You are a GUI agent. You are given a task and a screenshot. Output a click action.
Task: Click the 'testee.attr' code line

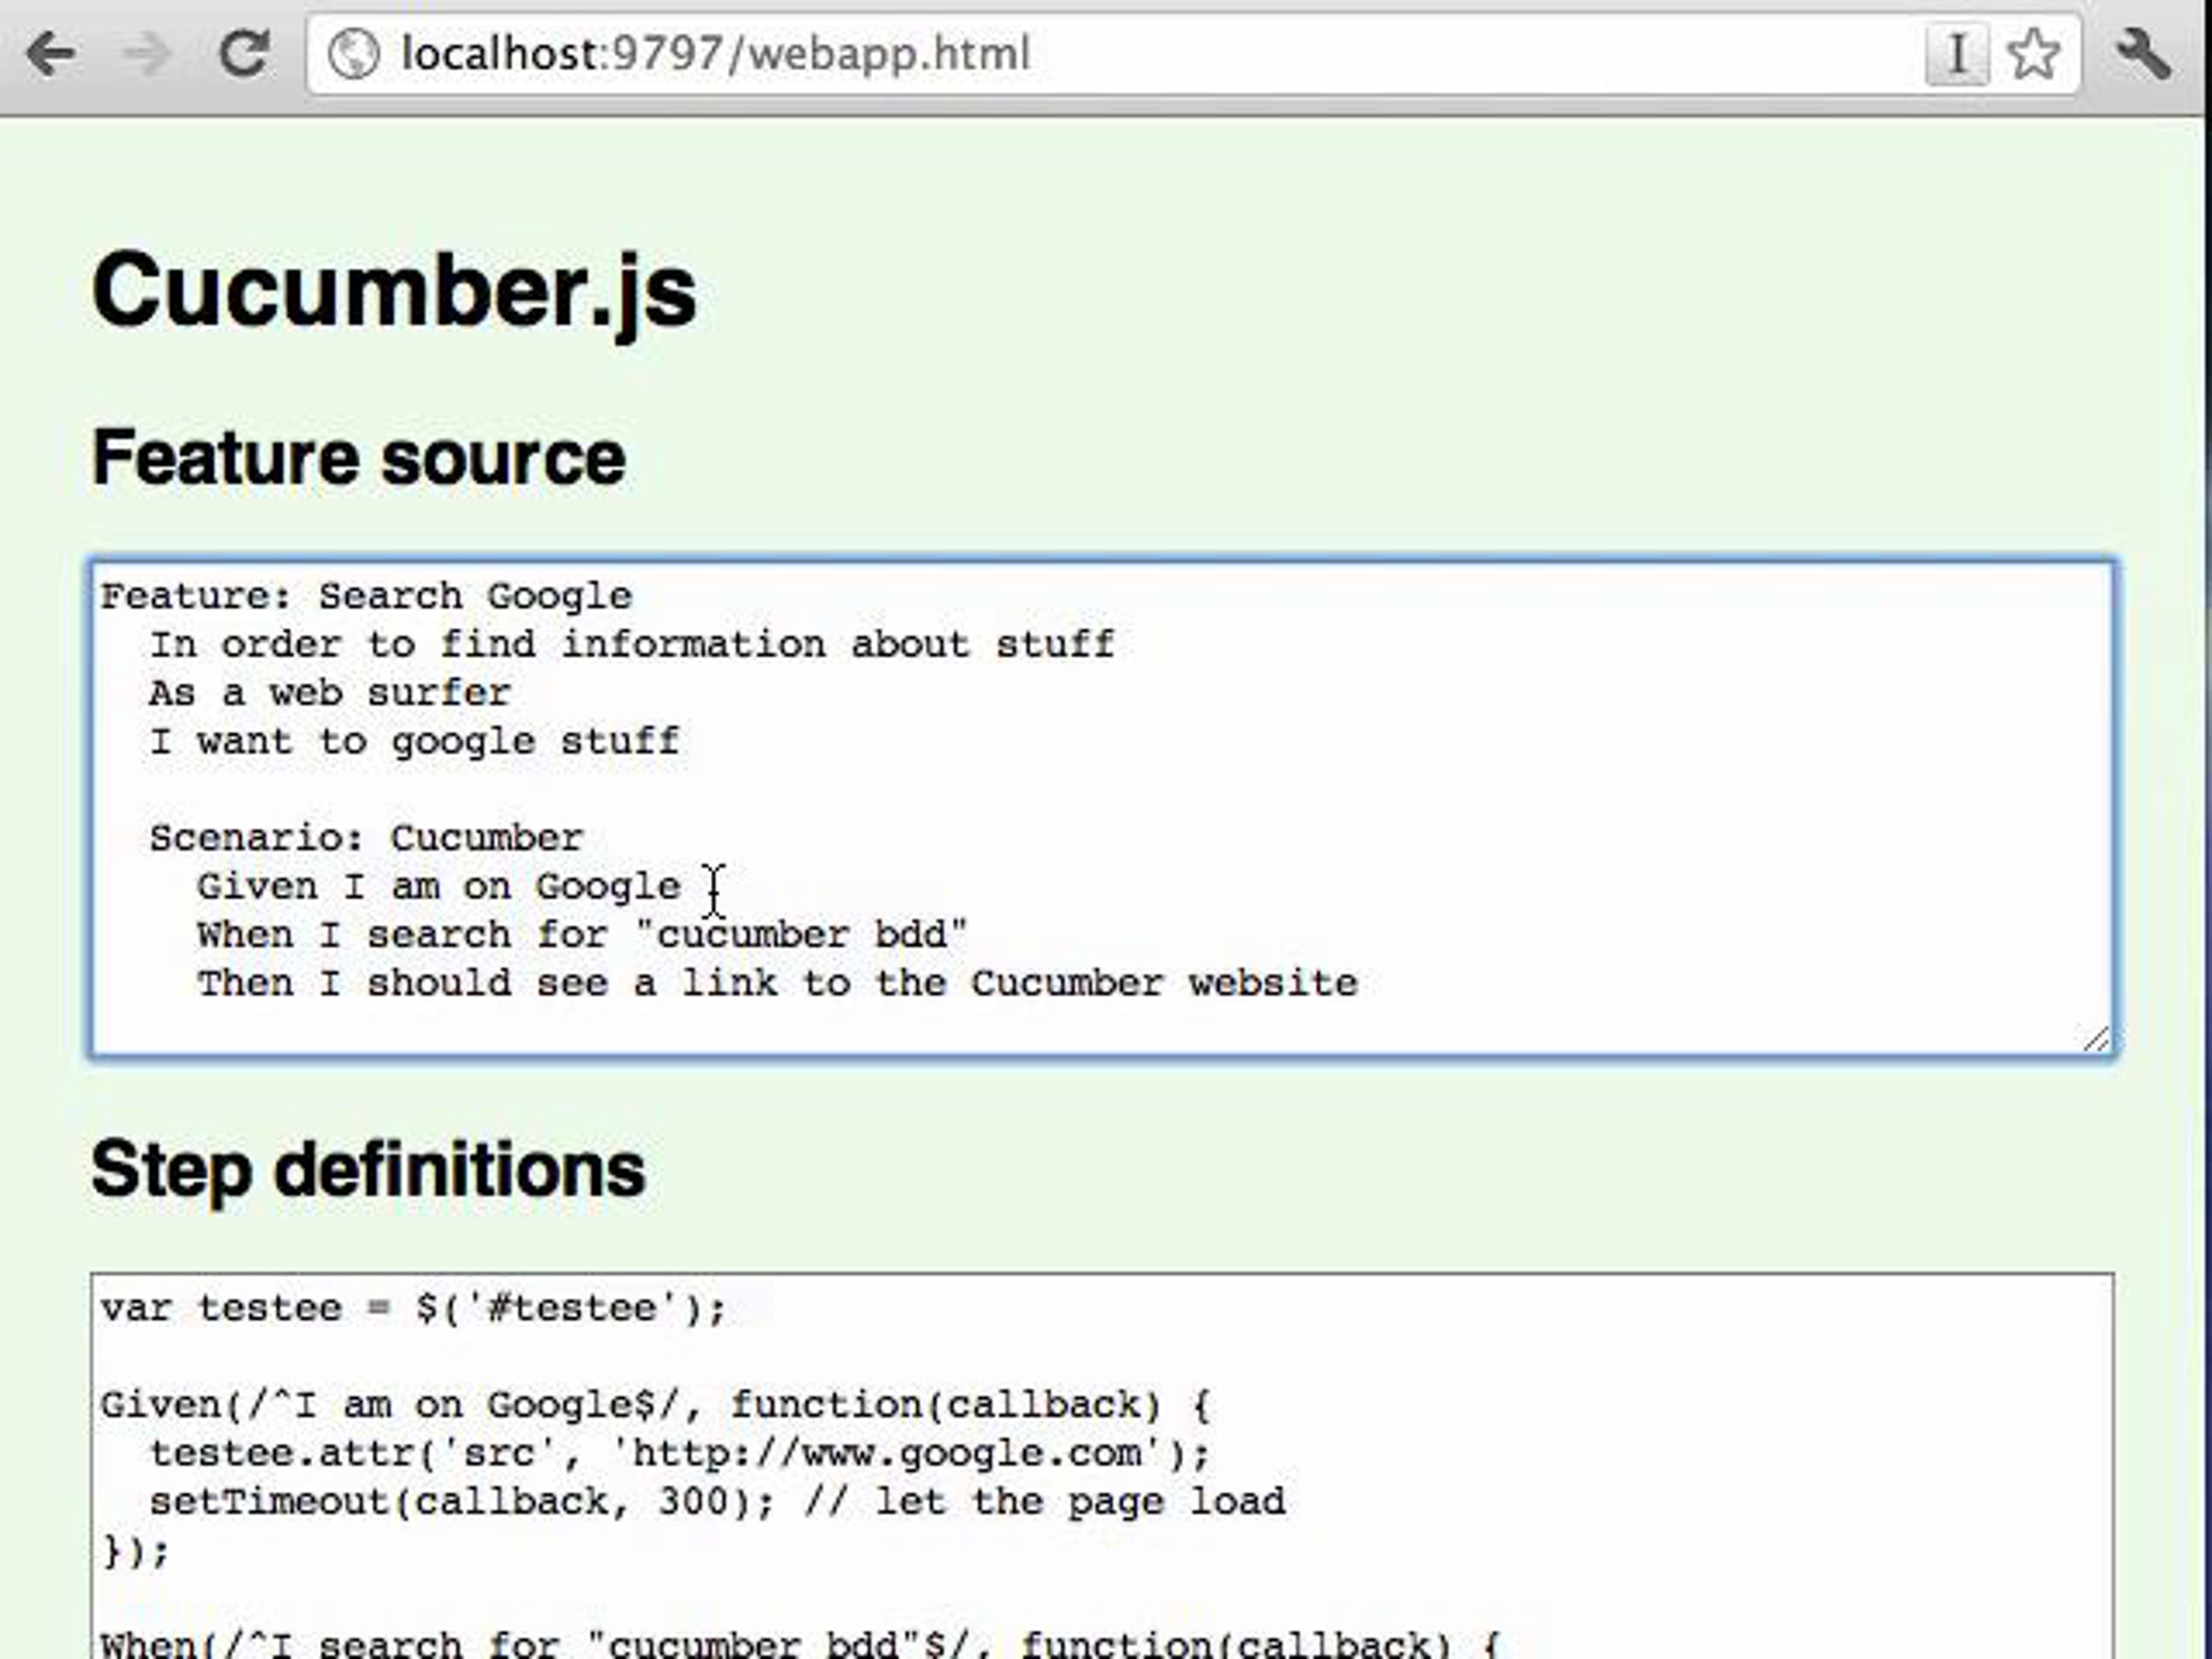pyautogui.click(x=680, y=1453)
